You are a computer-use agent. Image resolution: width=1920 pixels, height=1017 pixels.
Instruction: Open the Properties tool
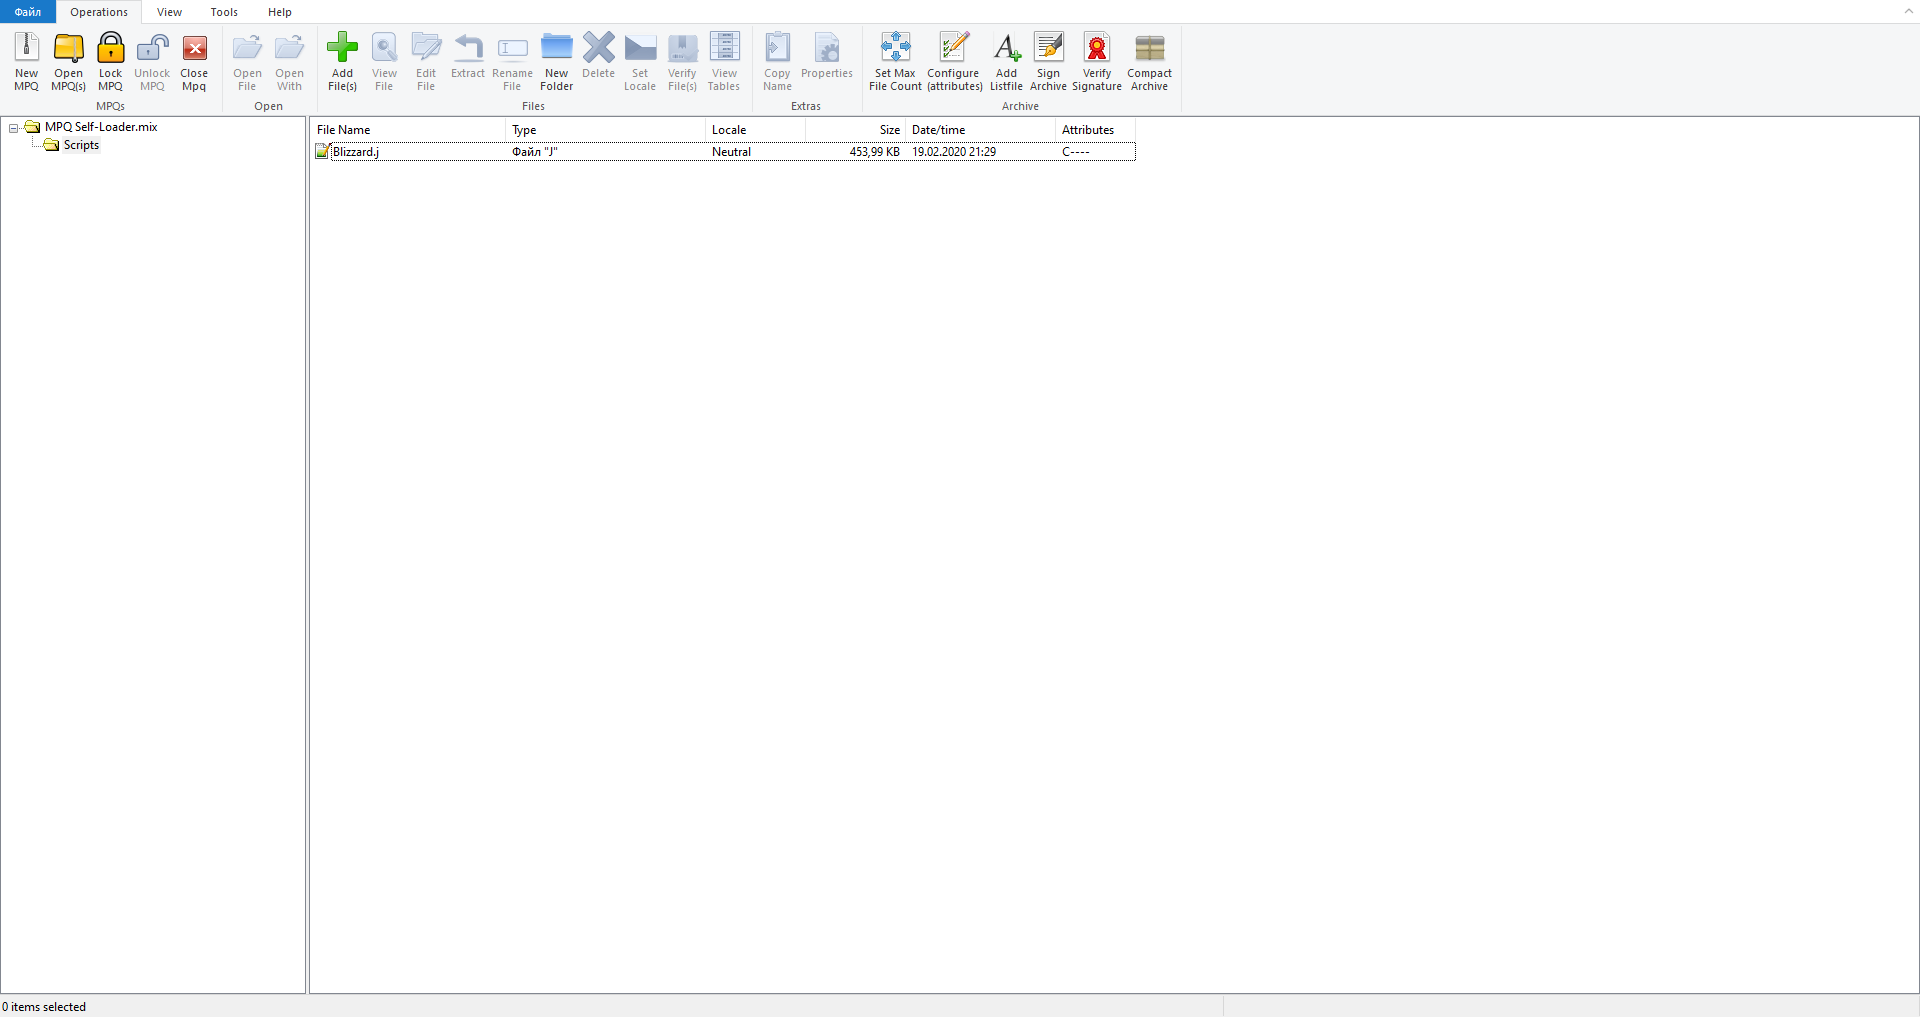(827, 56)
